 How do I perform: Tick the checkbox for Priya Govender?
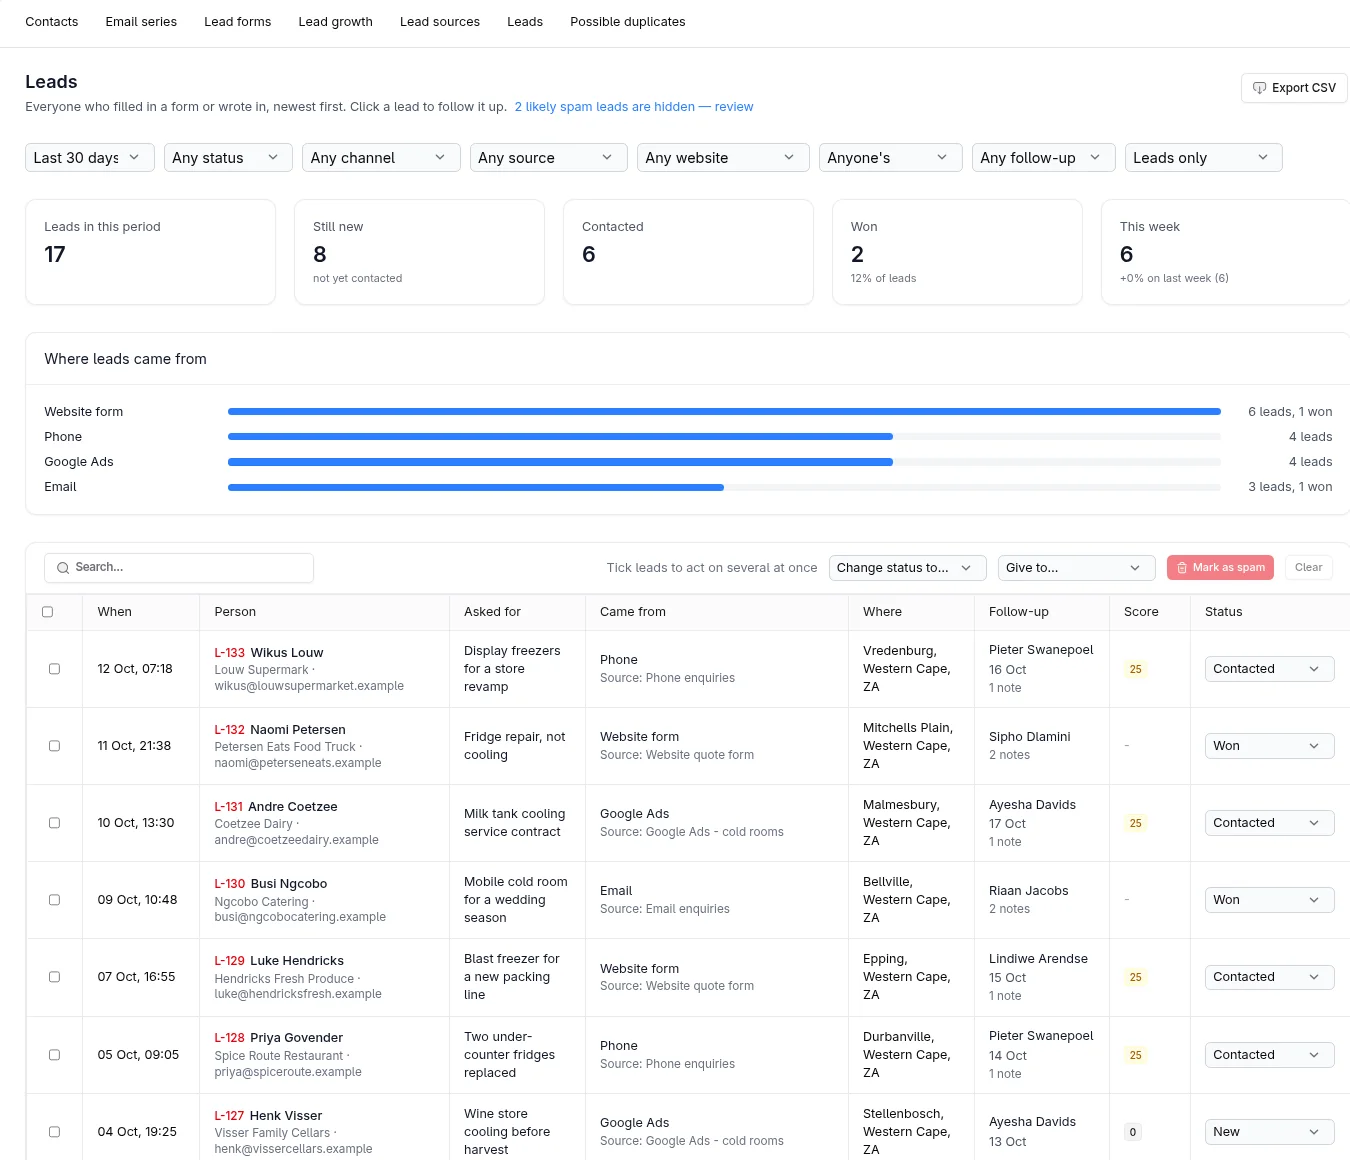coord(54,1055)
